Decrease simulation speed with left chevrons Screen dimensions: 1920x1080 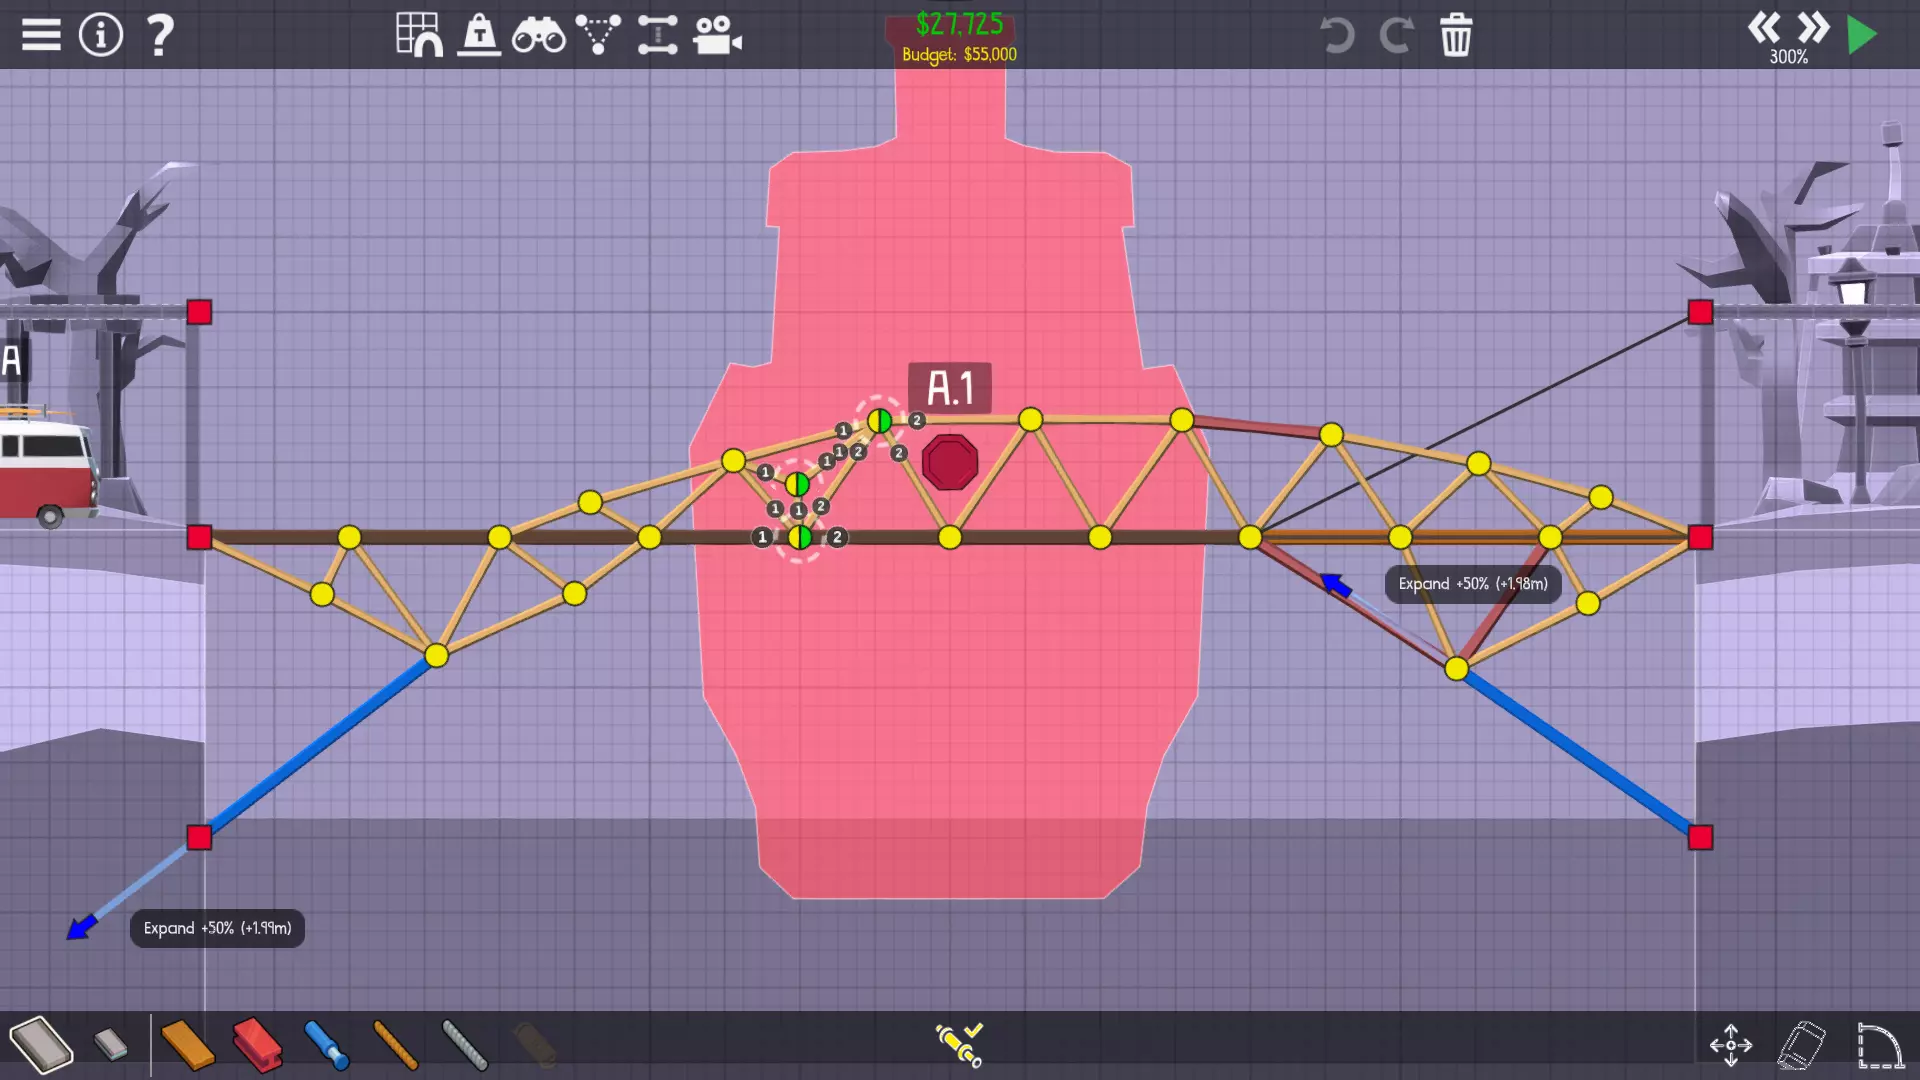1764,28
